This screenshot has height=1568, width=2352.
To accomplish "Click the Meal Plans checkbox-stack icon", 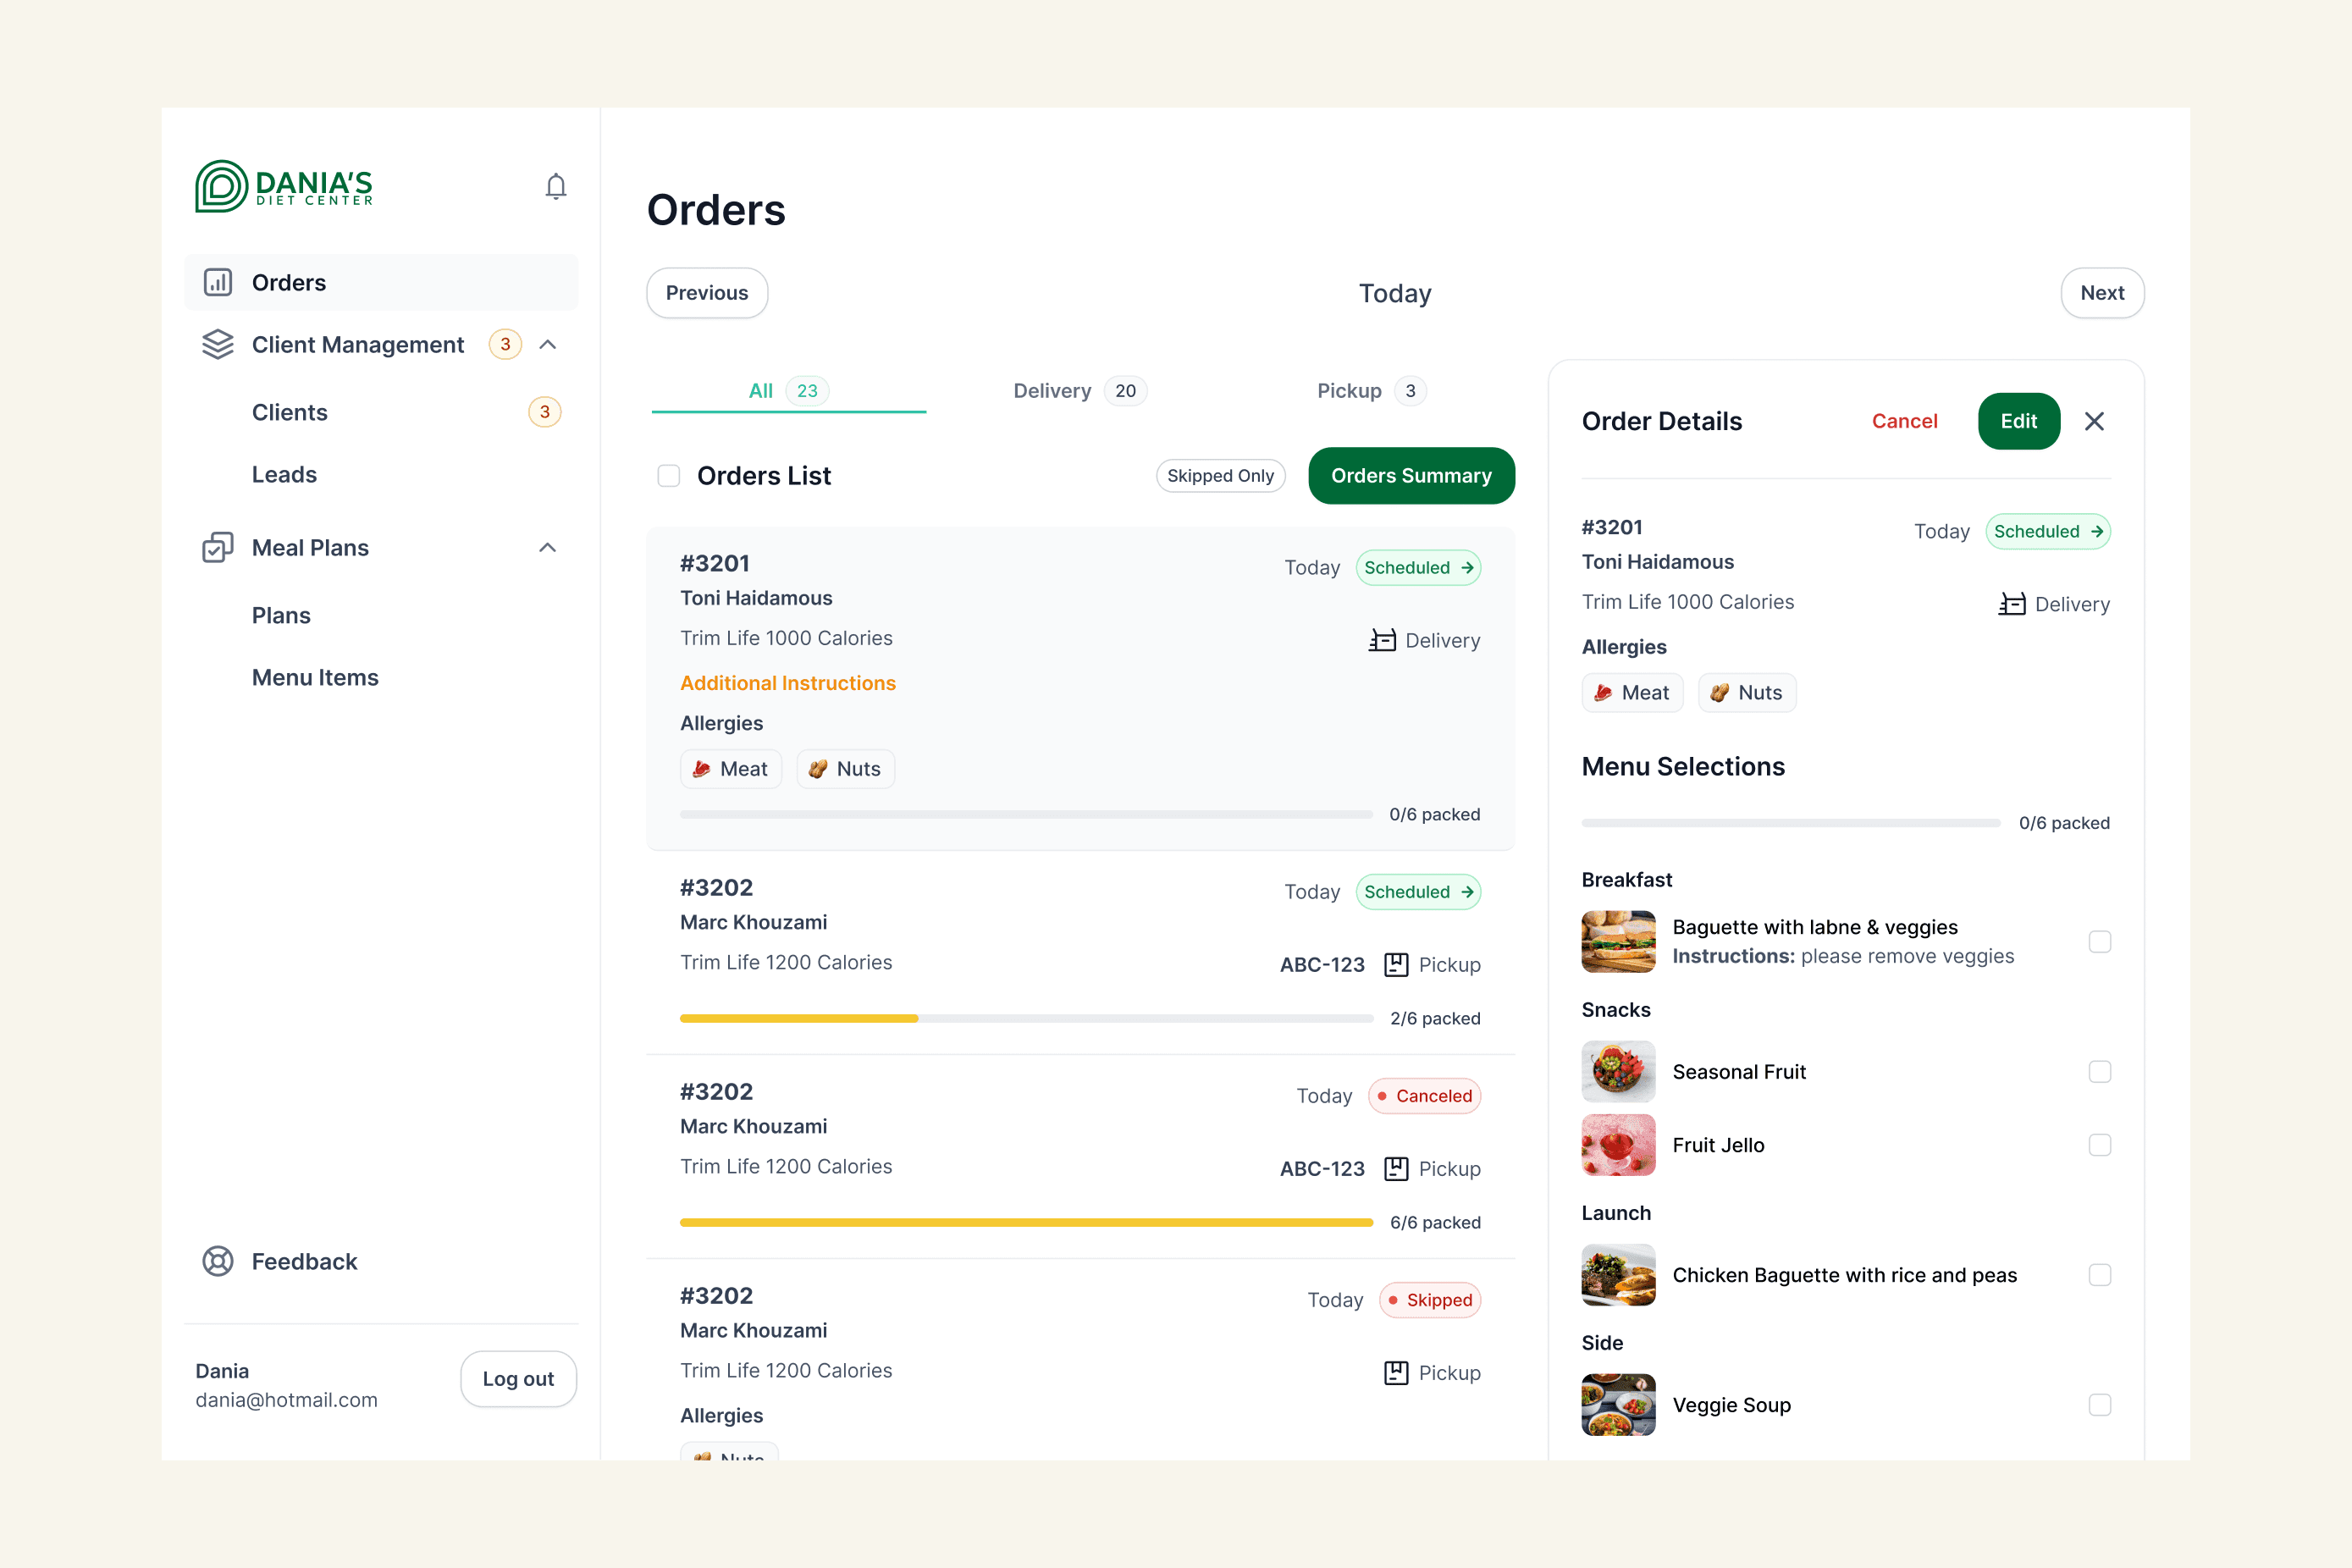I will tap(218, 548).
